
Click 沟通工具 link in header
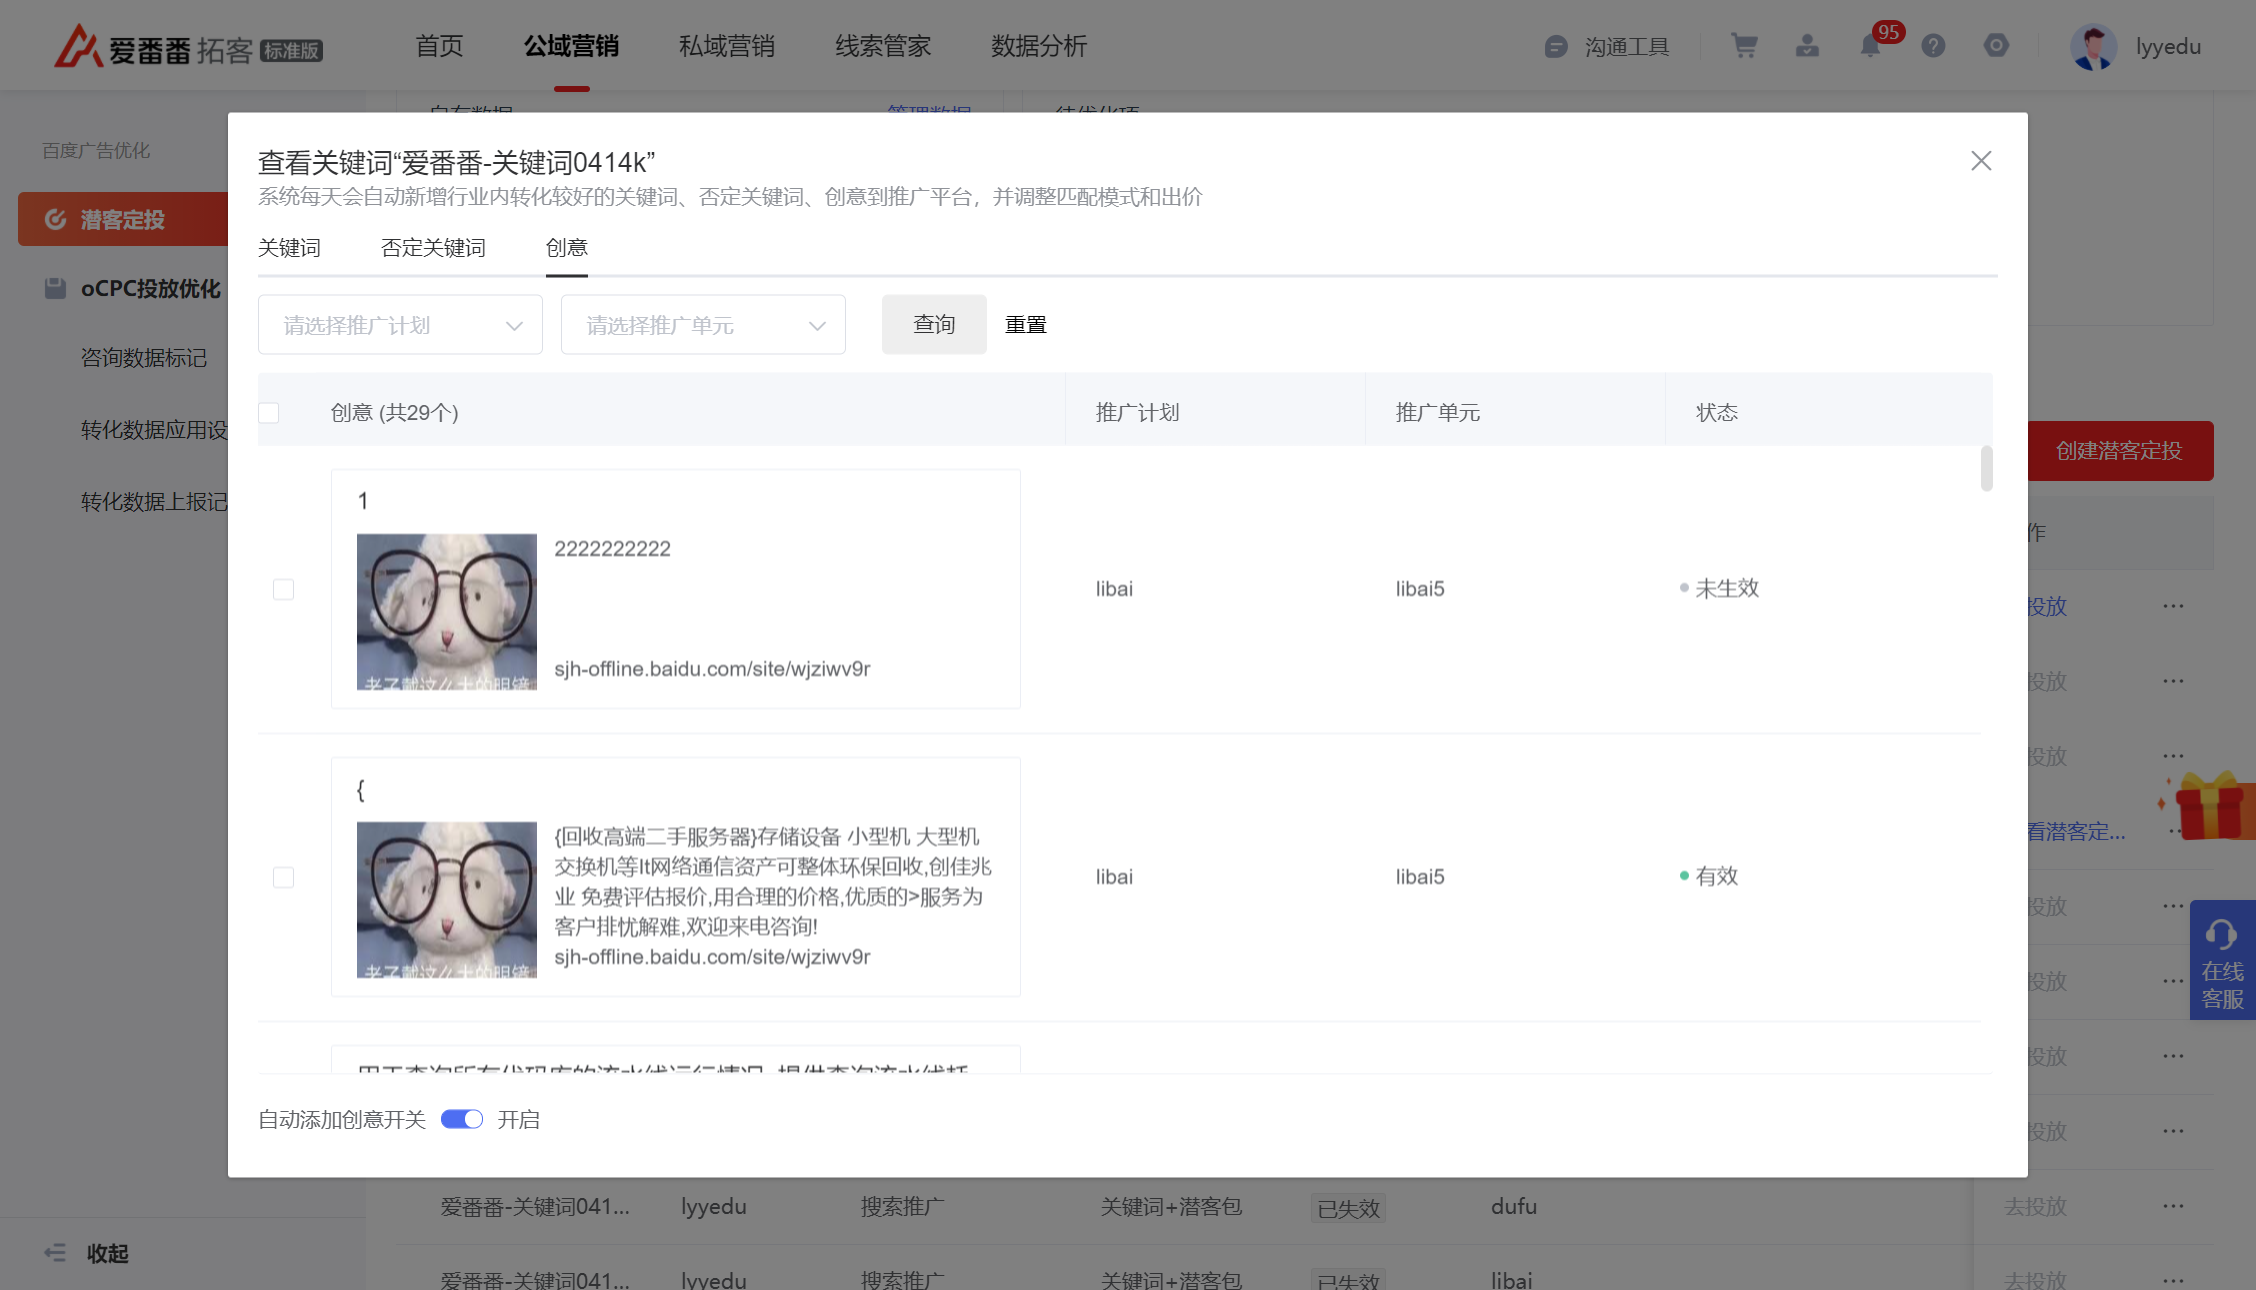point(1627,47)
